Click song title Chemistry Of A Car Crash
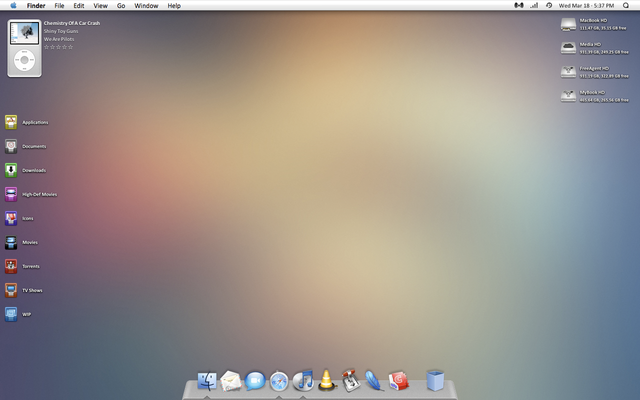This screenshot has width=640, height=400. click(72, 23)
